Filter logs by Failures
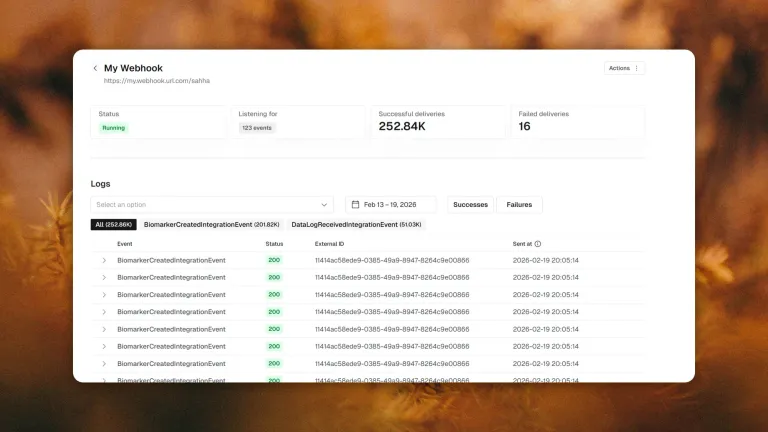Viewport: 768px width, 432px height. coord(519,205)
